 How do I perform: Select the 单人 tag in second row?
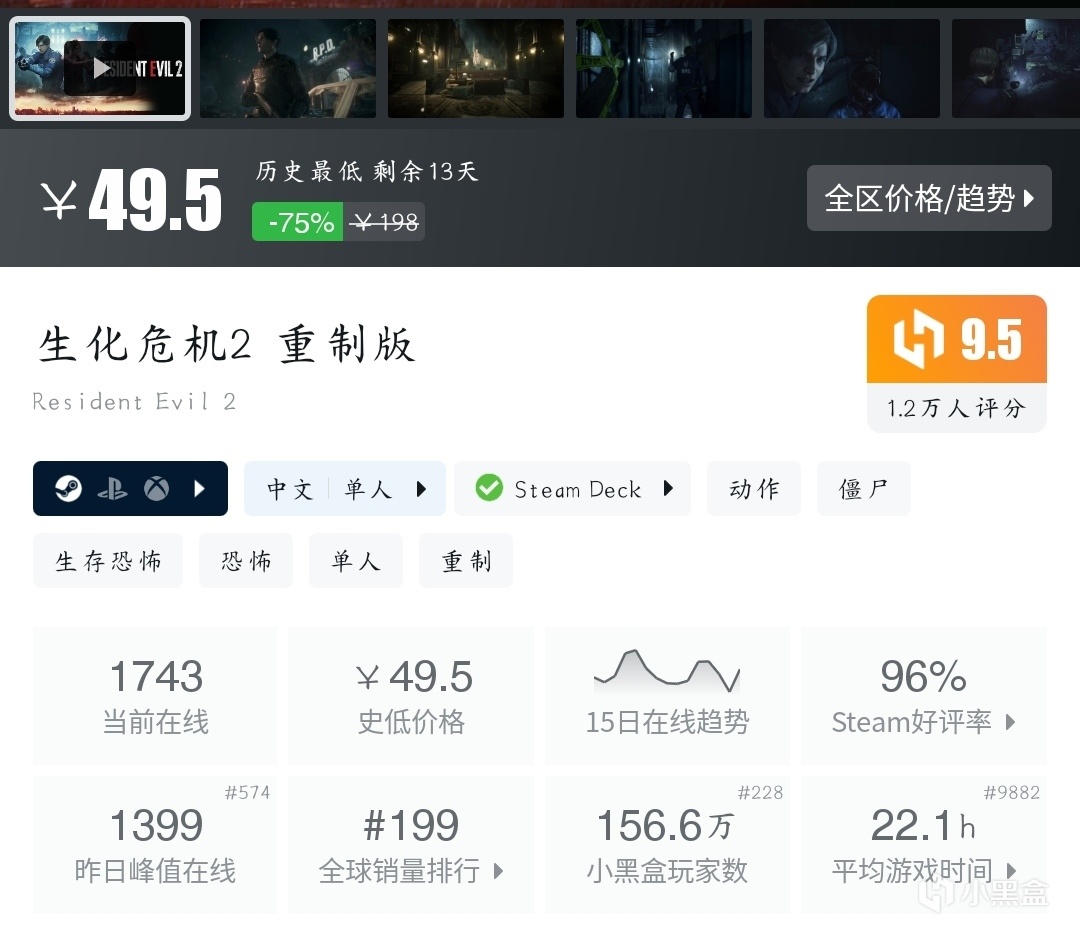(355, 561)
